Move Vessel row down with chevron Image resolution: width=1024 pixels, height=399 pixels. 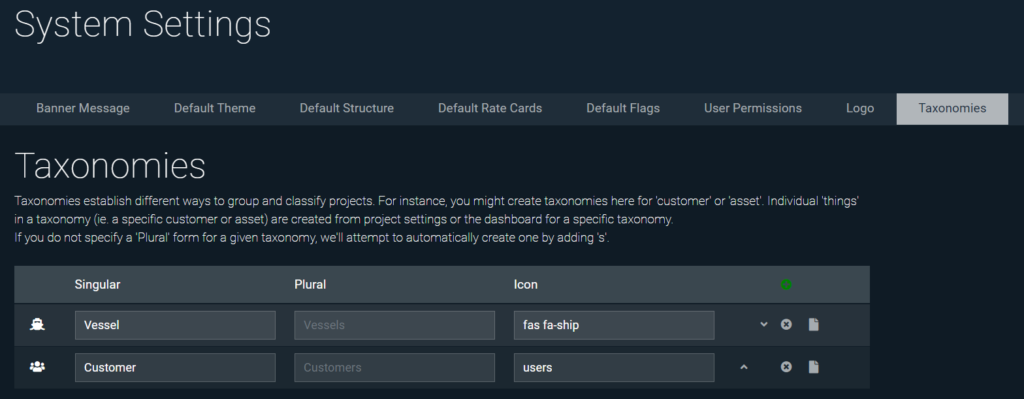[763, 325]
